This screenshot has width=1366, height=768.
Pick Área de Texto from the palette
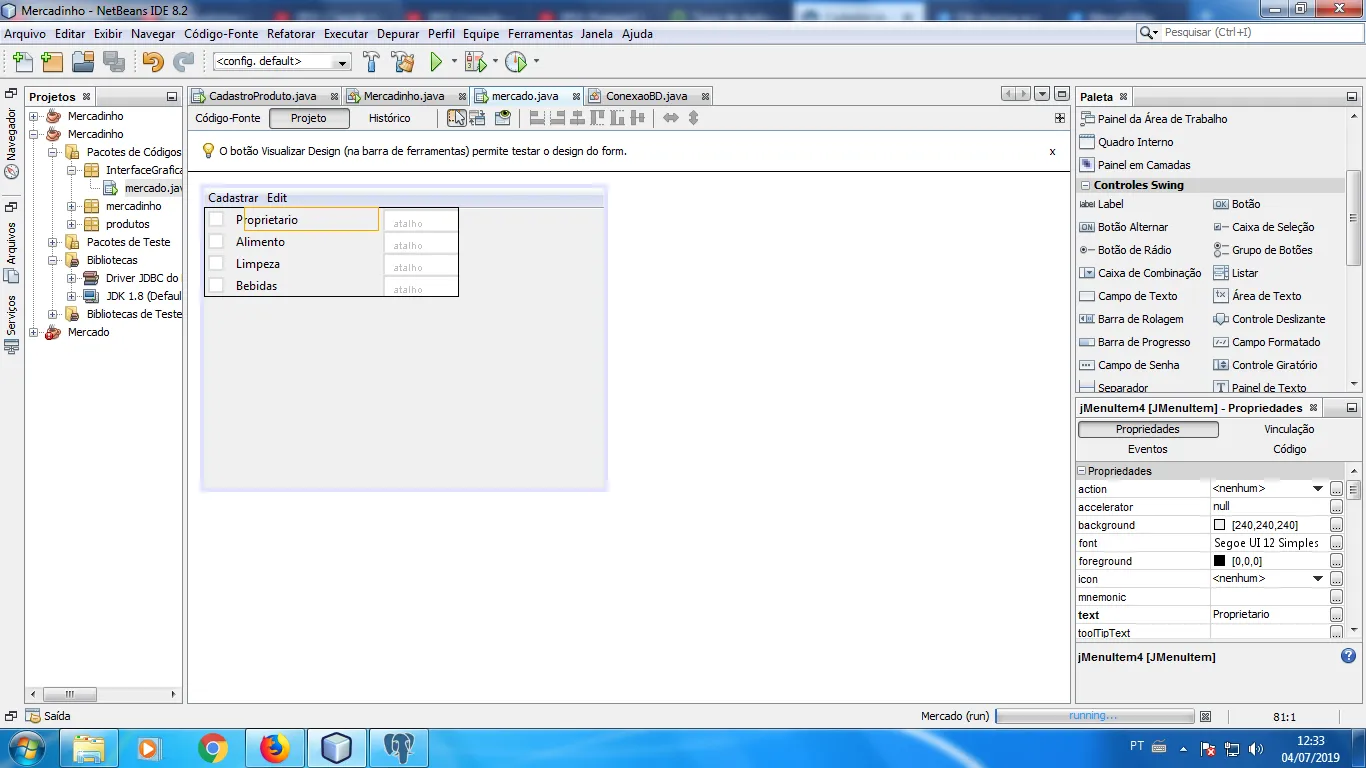(x=1258, y=296)
